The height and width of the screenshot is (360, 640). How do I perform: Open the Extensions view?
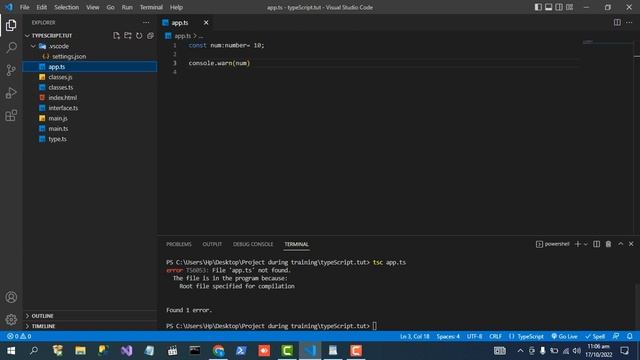coord(11,116)
